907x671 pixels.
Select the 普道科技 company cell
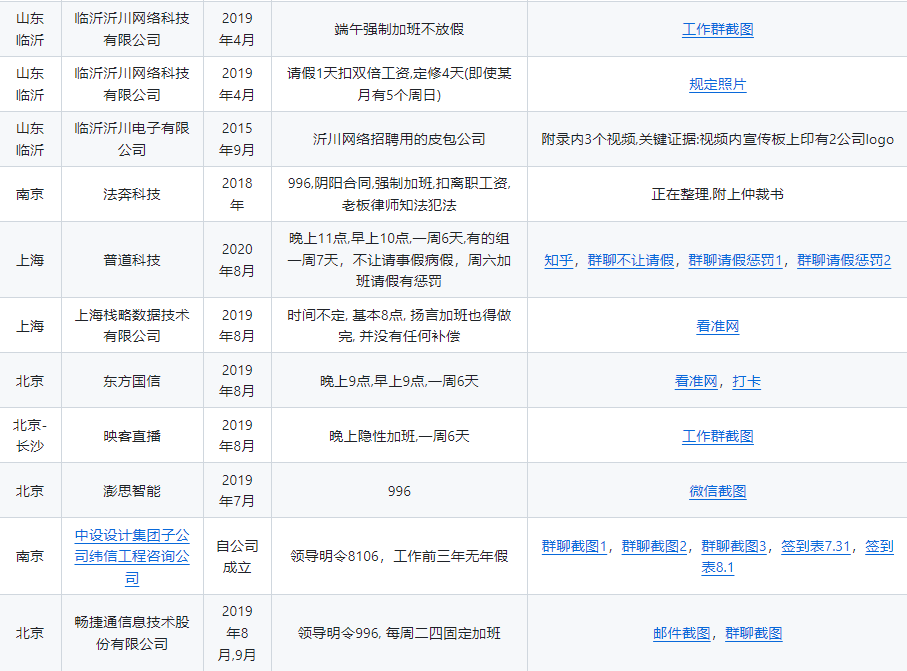point(132,260)
